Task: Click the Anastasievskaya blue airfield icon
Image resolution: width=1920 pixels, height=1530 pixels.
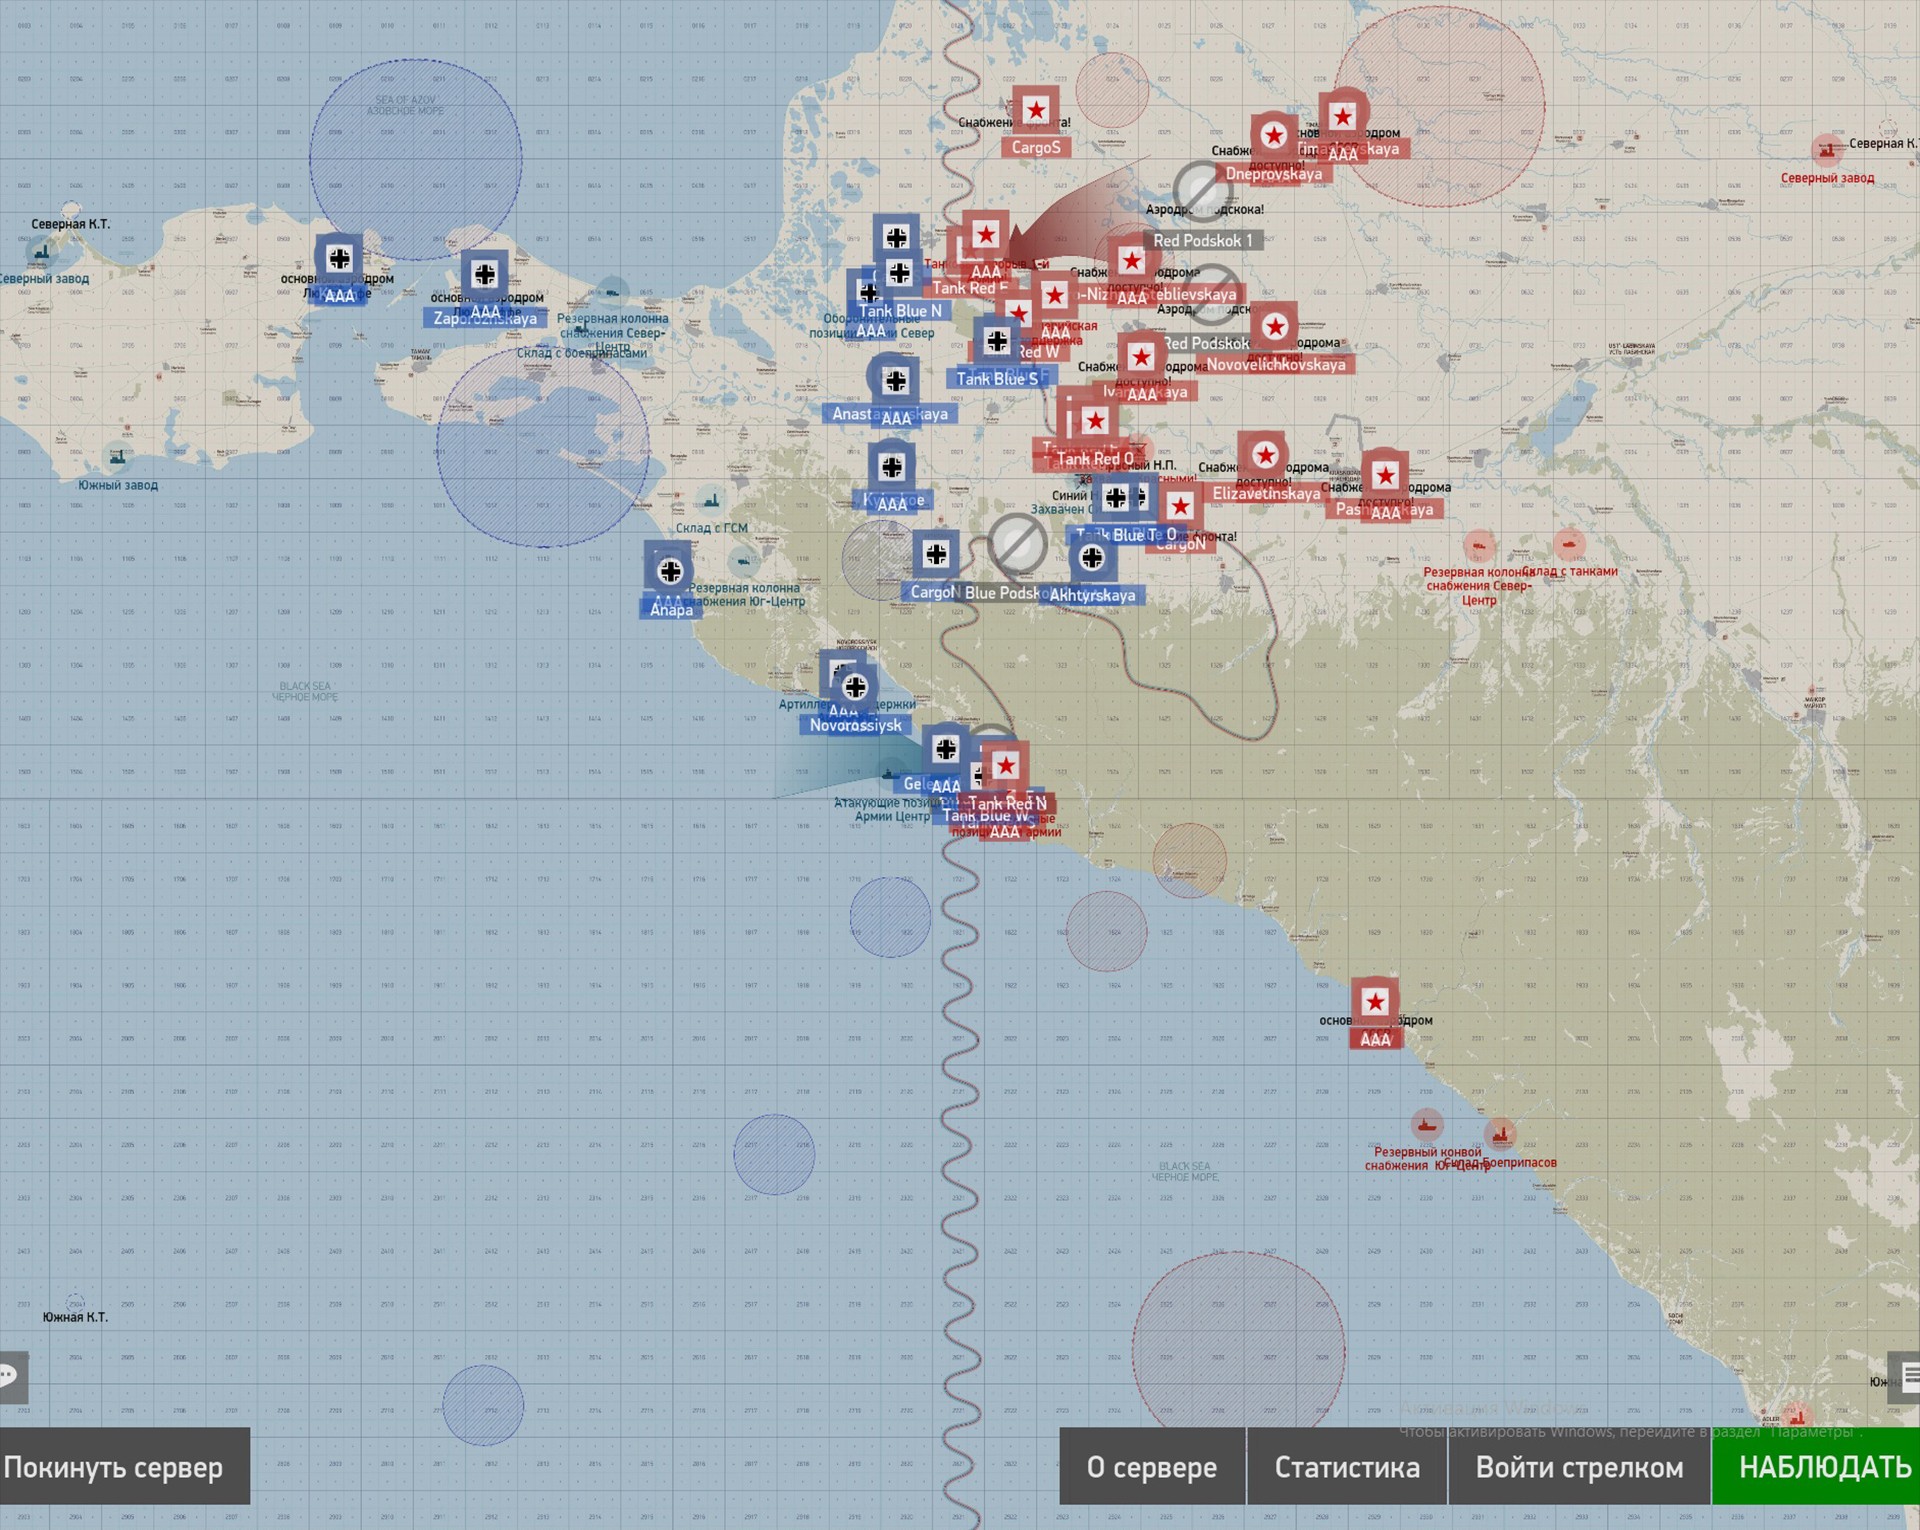Action: point(895,380)
